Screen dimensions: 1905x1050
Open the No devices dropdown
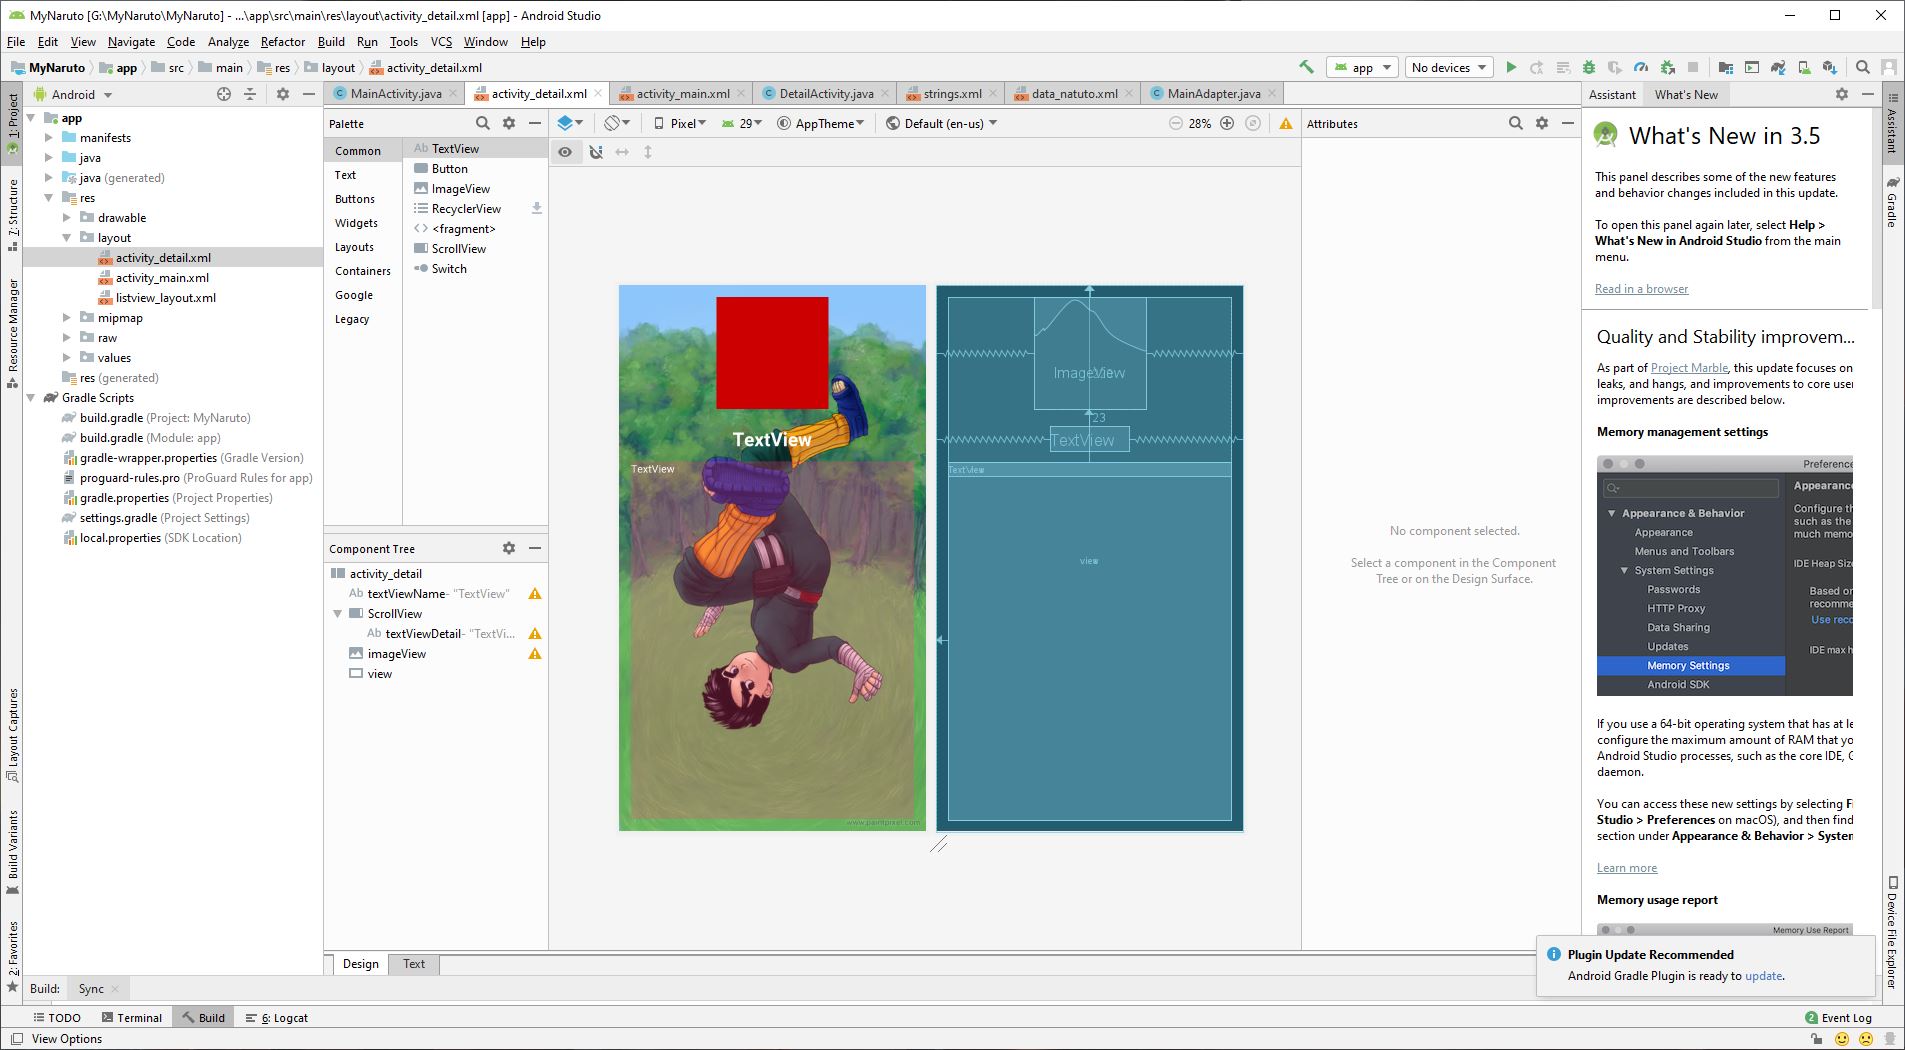[x=1449, y=67]
